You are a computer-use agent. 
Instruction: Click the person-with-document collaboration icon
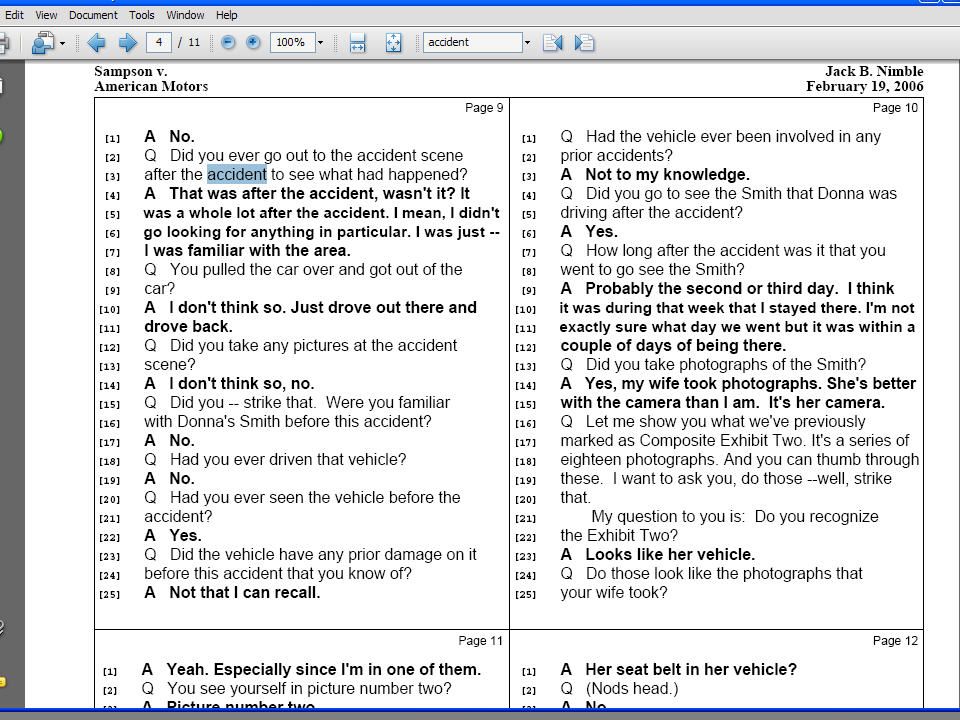43,42
